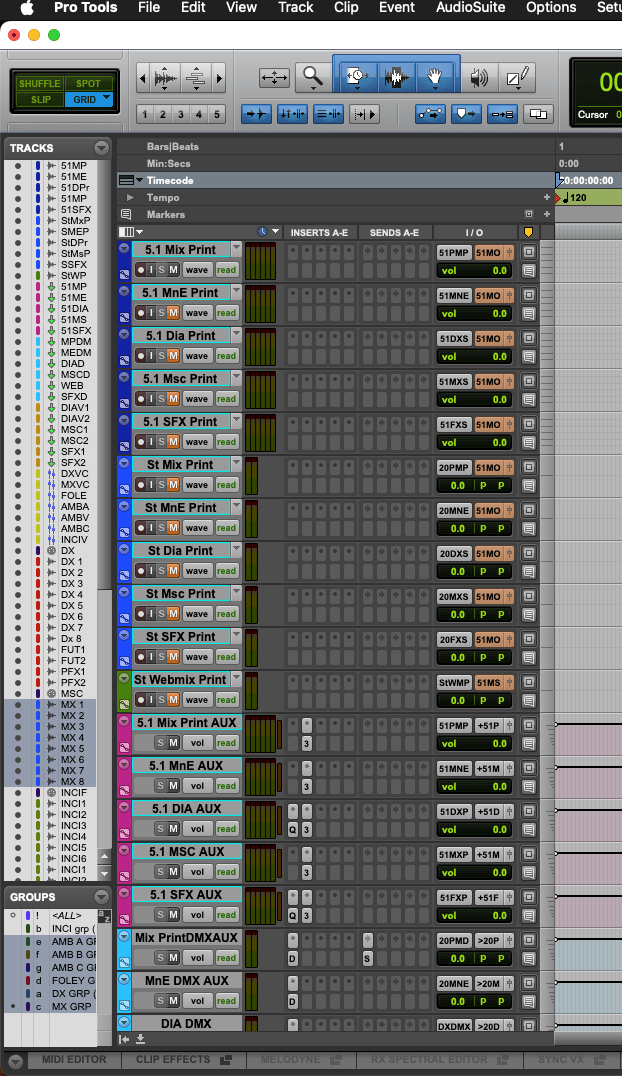Viewport: 622px width, 1076px height.
Task: Select the Trim tool
Action: pos(356,77)
